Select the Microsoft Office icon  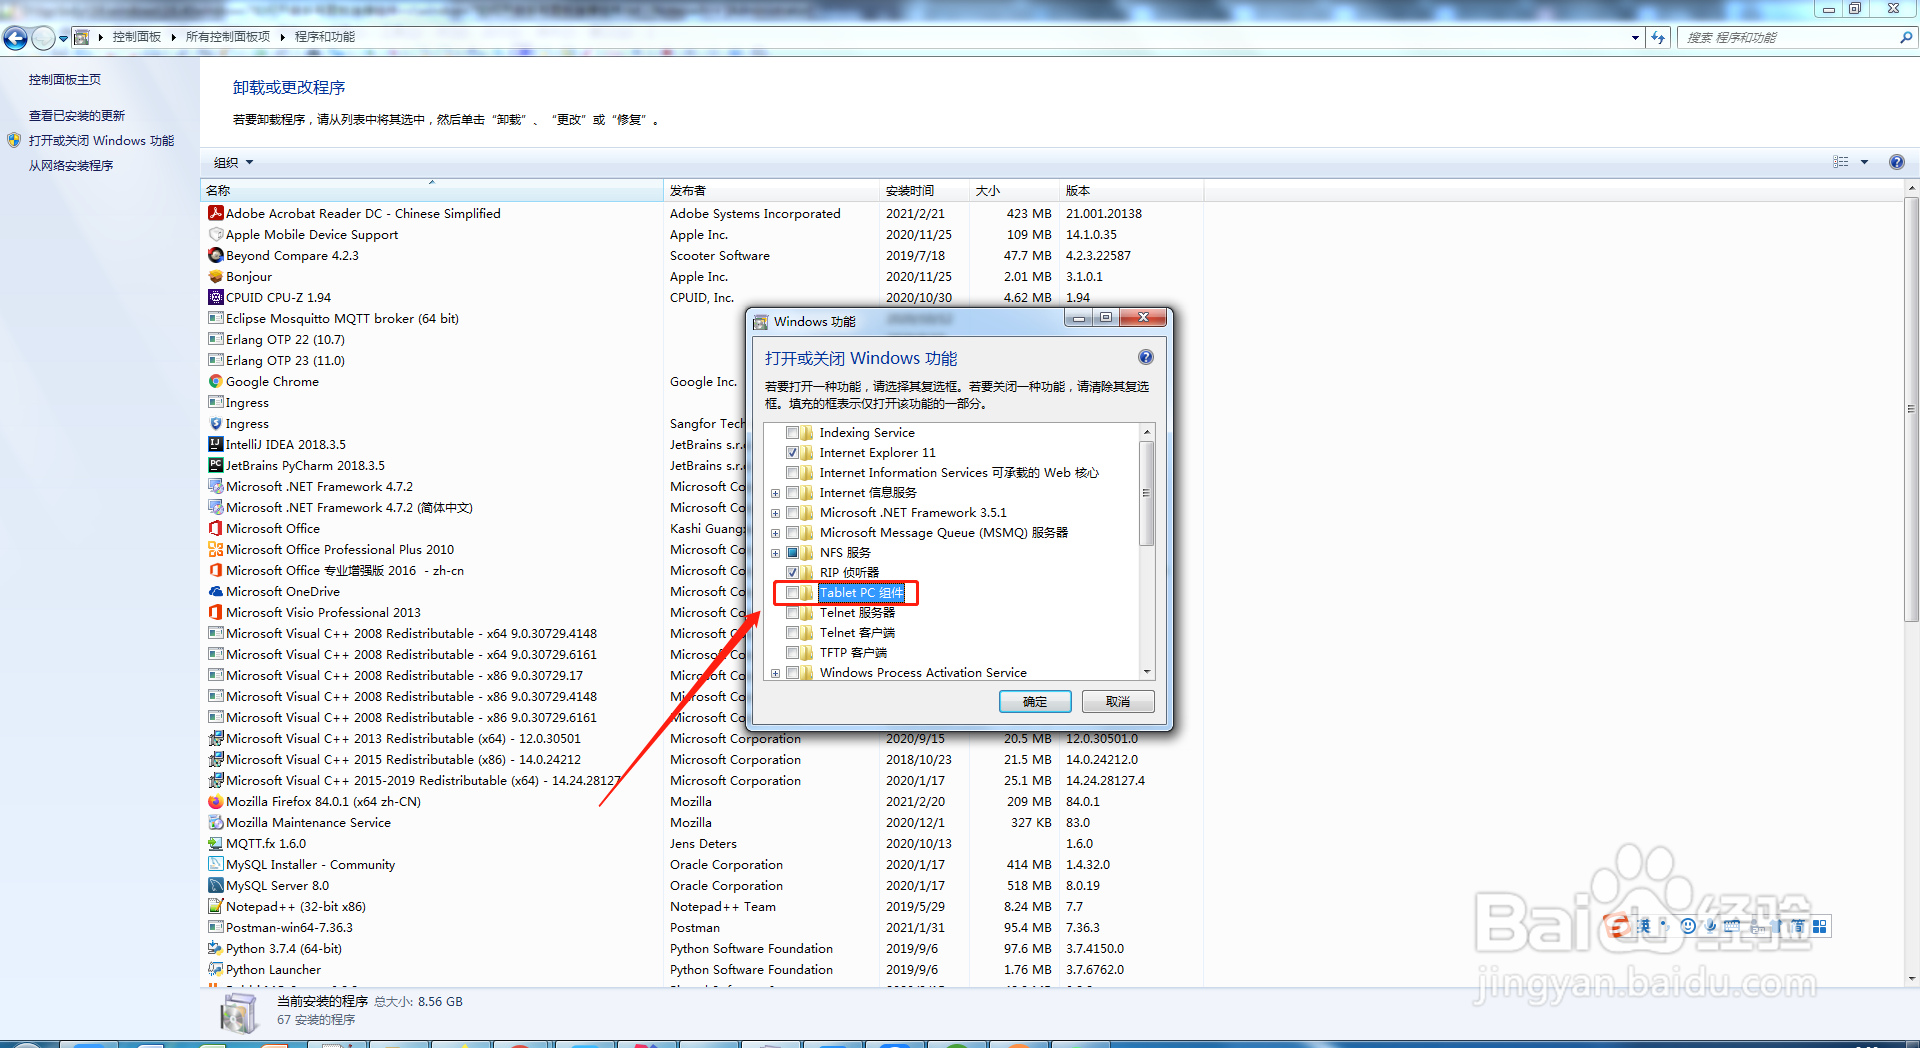tap(215, 528)
